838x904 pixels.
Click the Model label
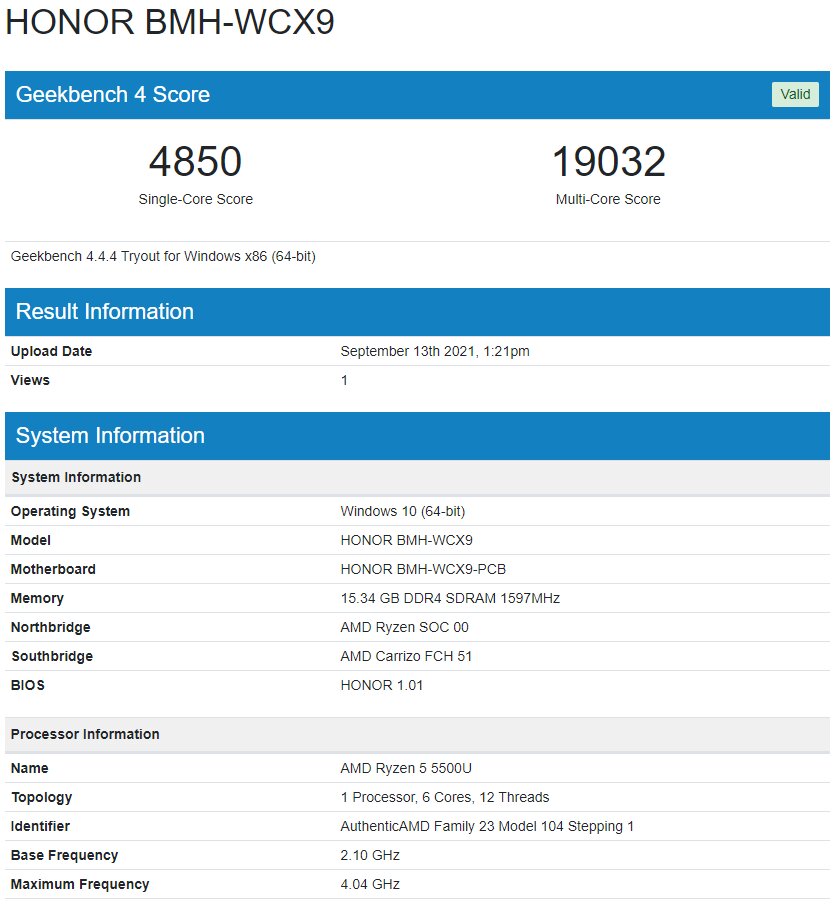31,540
